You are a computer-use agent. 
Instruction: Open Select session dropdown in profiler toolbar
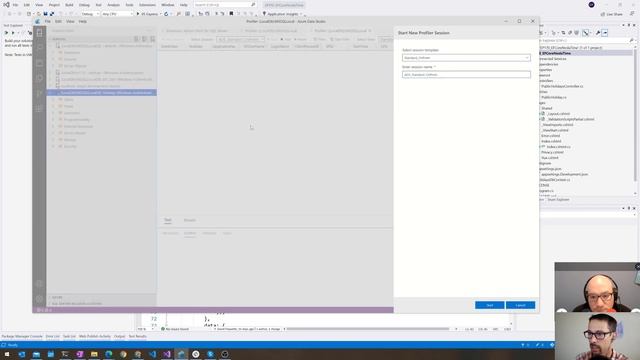click(x=240, y=39)
